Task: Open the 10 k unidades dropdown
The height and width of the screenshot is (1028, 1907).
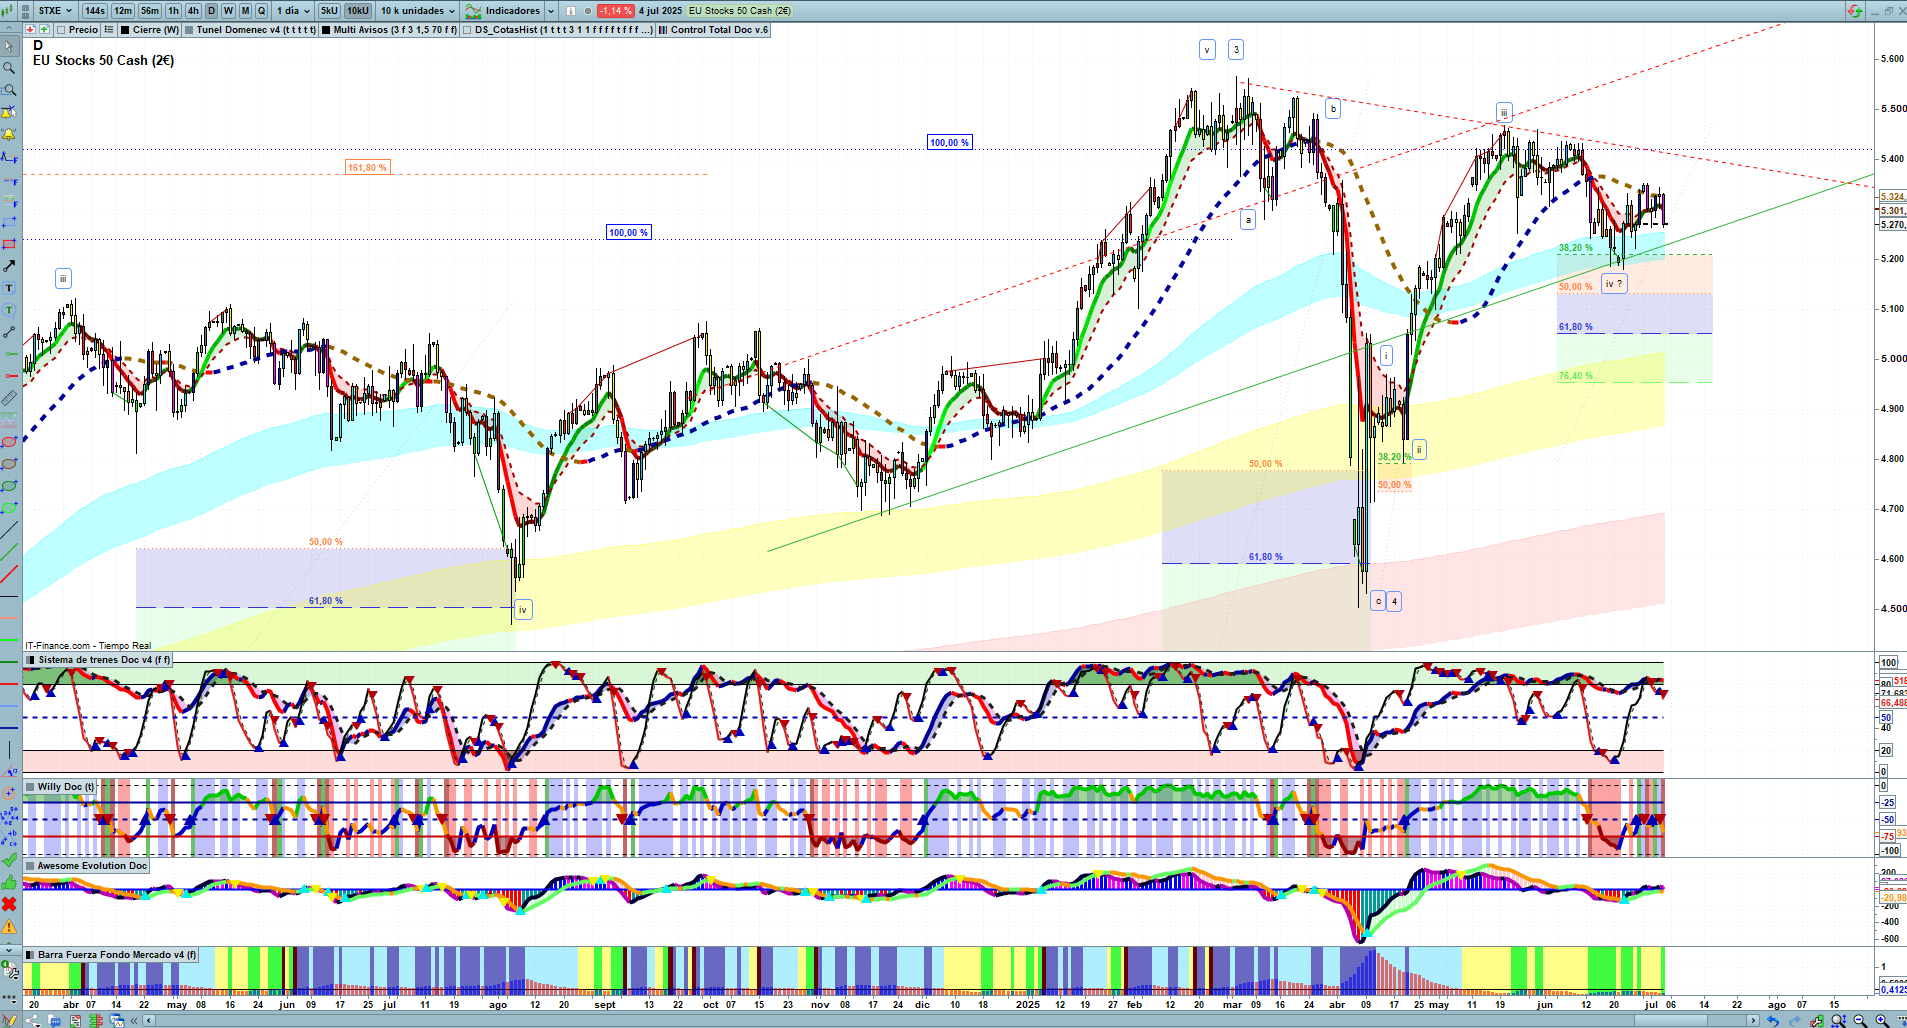Action: tap(417, 11)
